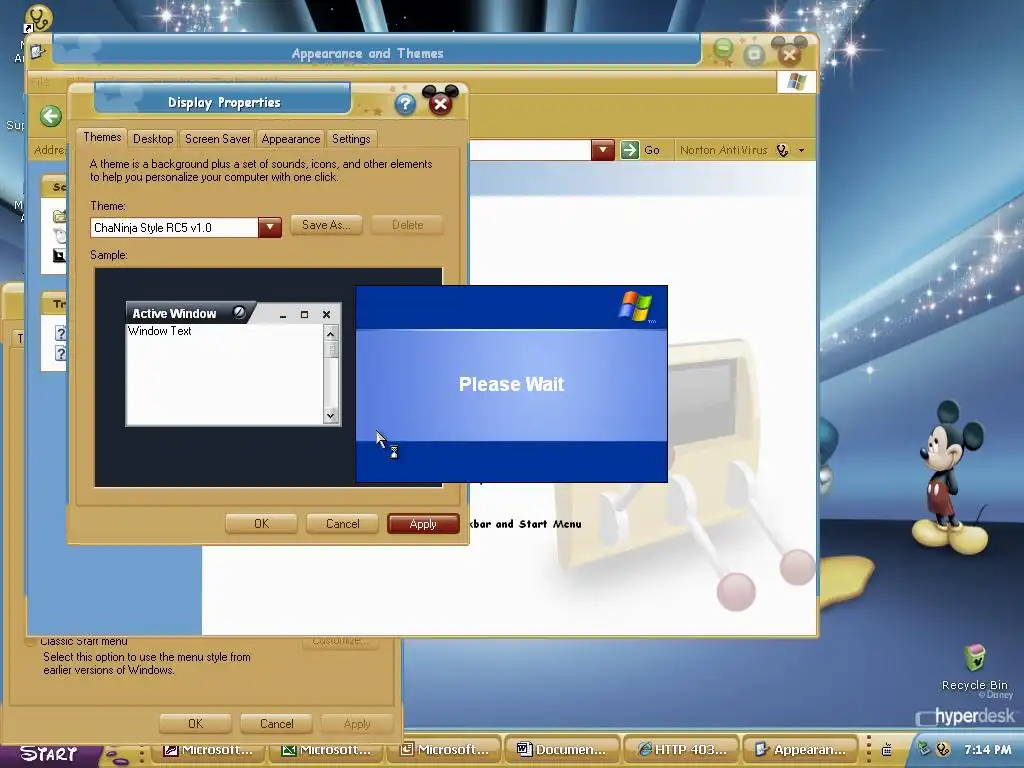Click the sample window scroll up arrow
1024x768 pixels.
330,334
